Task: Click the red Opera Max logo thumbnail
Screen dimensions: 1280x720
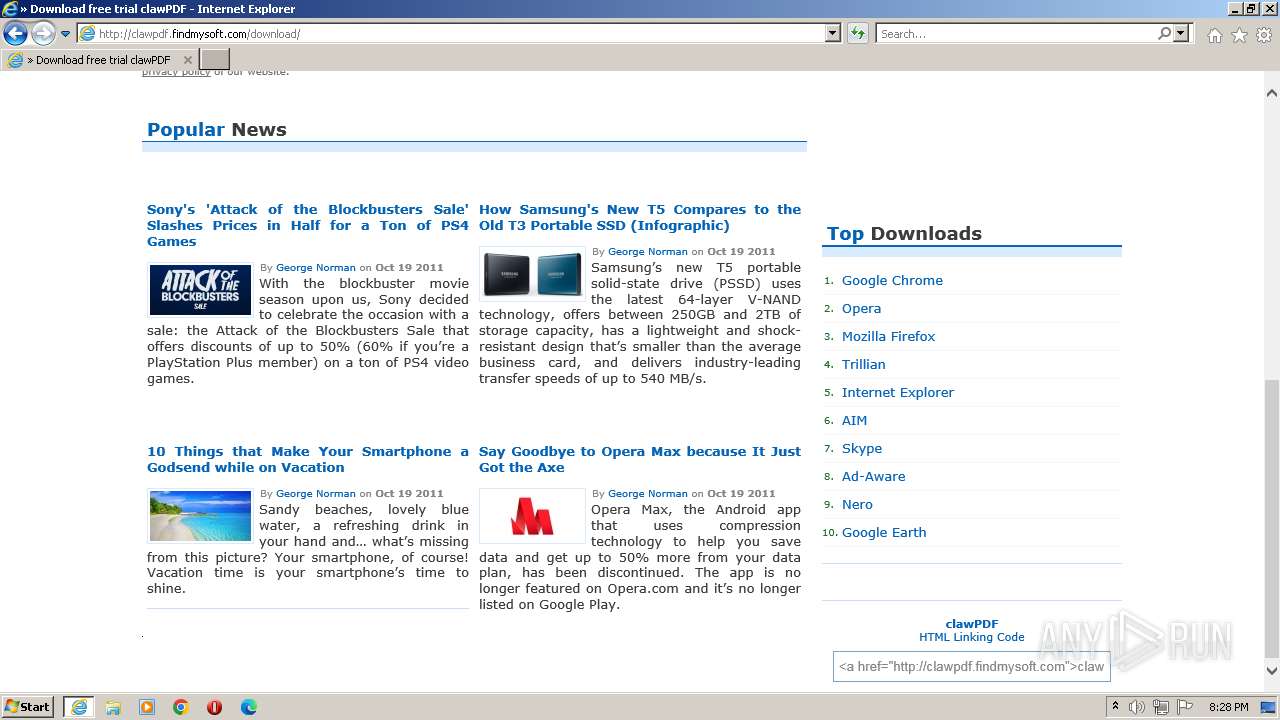Action: coord(532,516)
